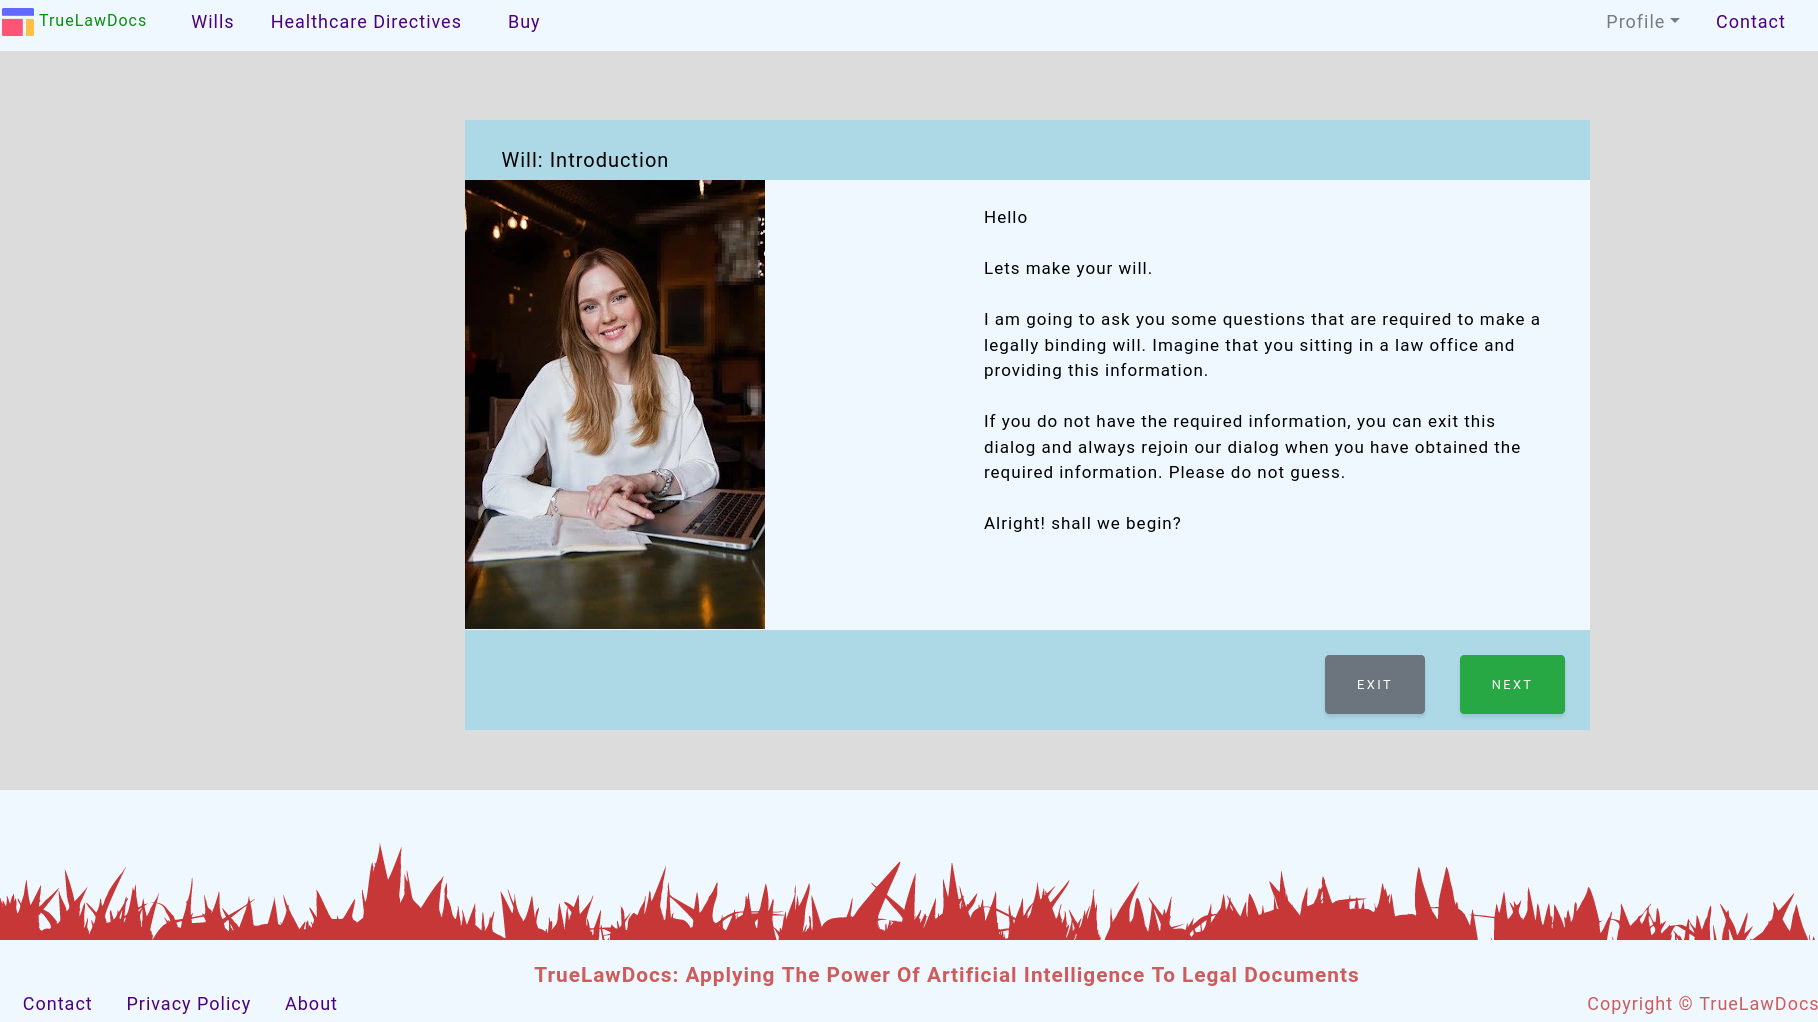1818x1022 pixels.
Task: Navigate to Healthcare Directives
Action: 366,21
